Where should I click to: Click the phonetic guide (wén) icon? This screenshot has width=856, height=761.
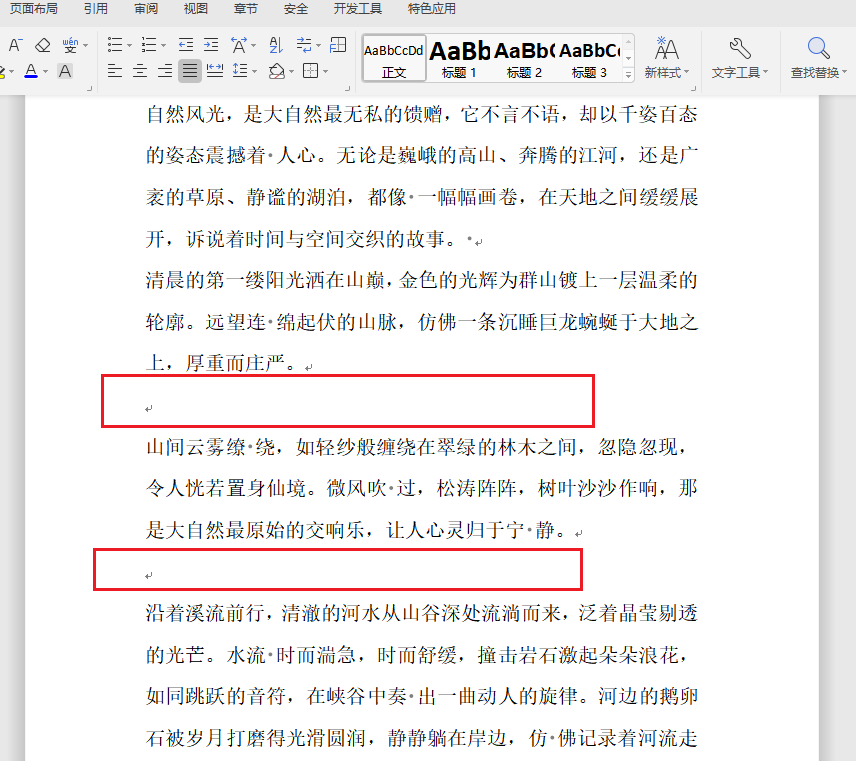pos(70,45)
